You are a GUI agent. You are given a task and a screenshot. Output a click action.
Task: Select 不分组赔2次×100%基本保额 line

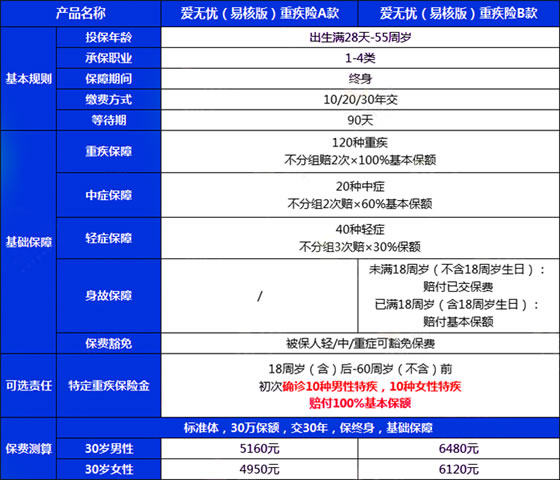point(360,160)
